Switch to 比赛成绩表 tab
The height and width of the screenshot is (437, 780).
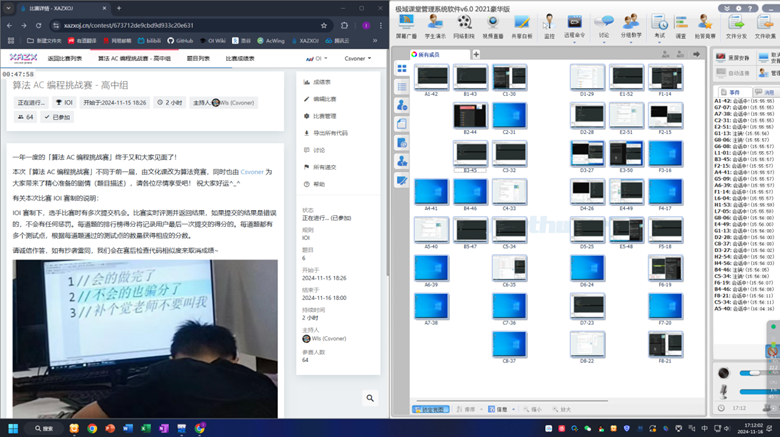[246, 60]
